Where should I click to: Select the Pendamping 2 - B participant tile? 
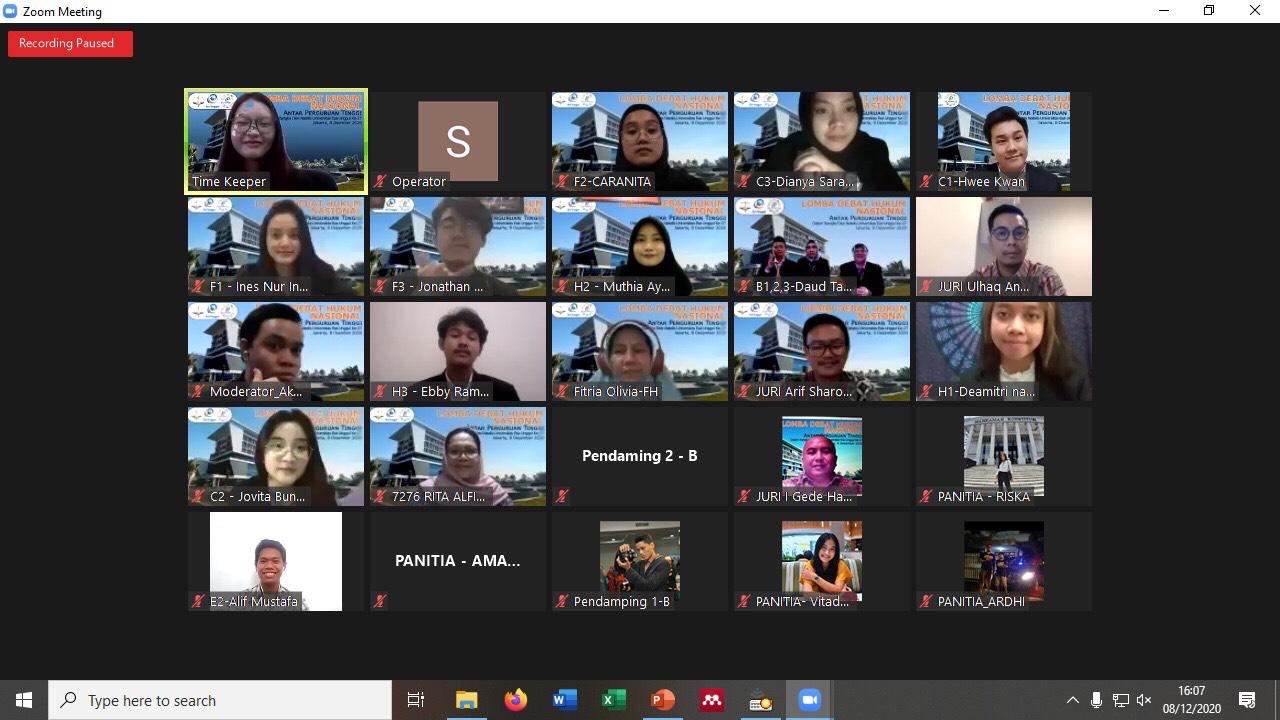click(x=639, y=456)
